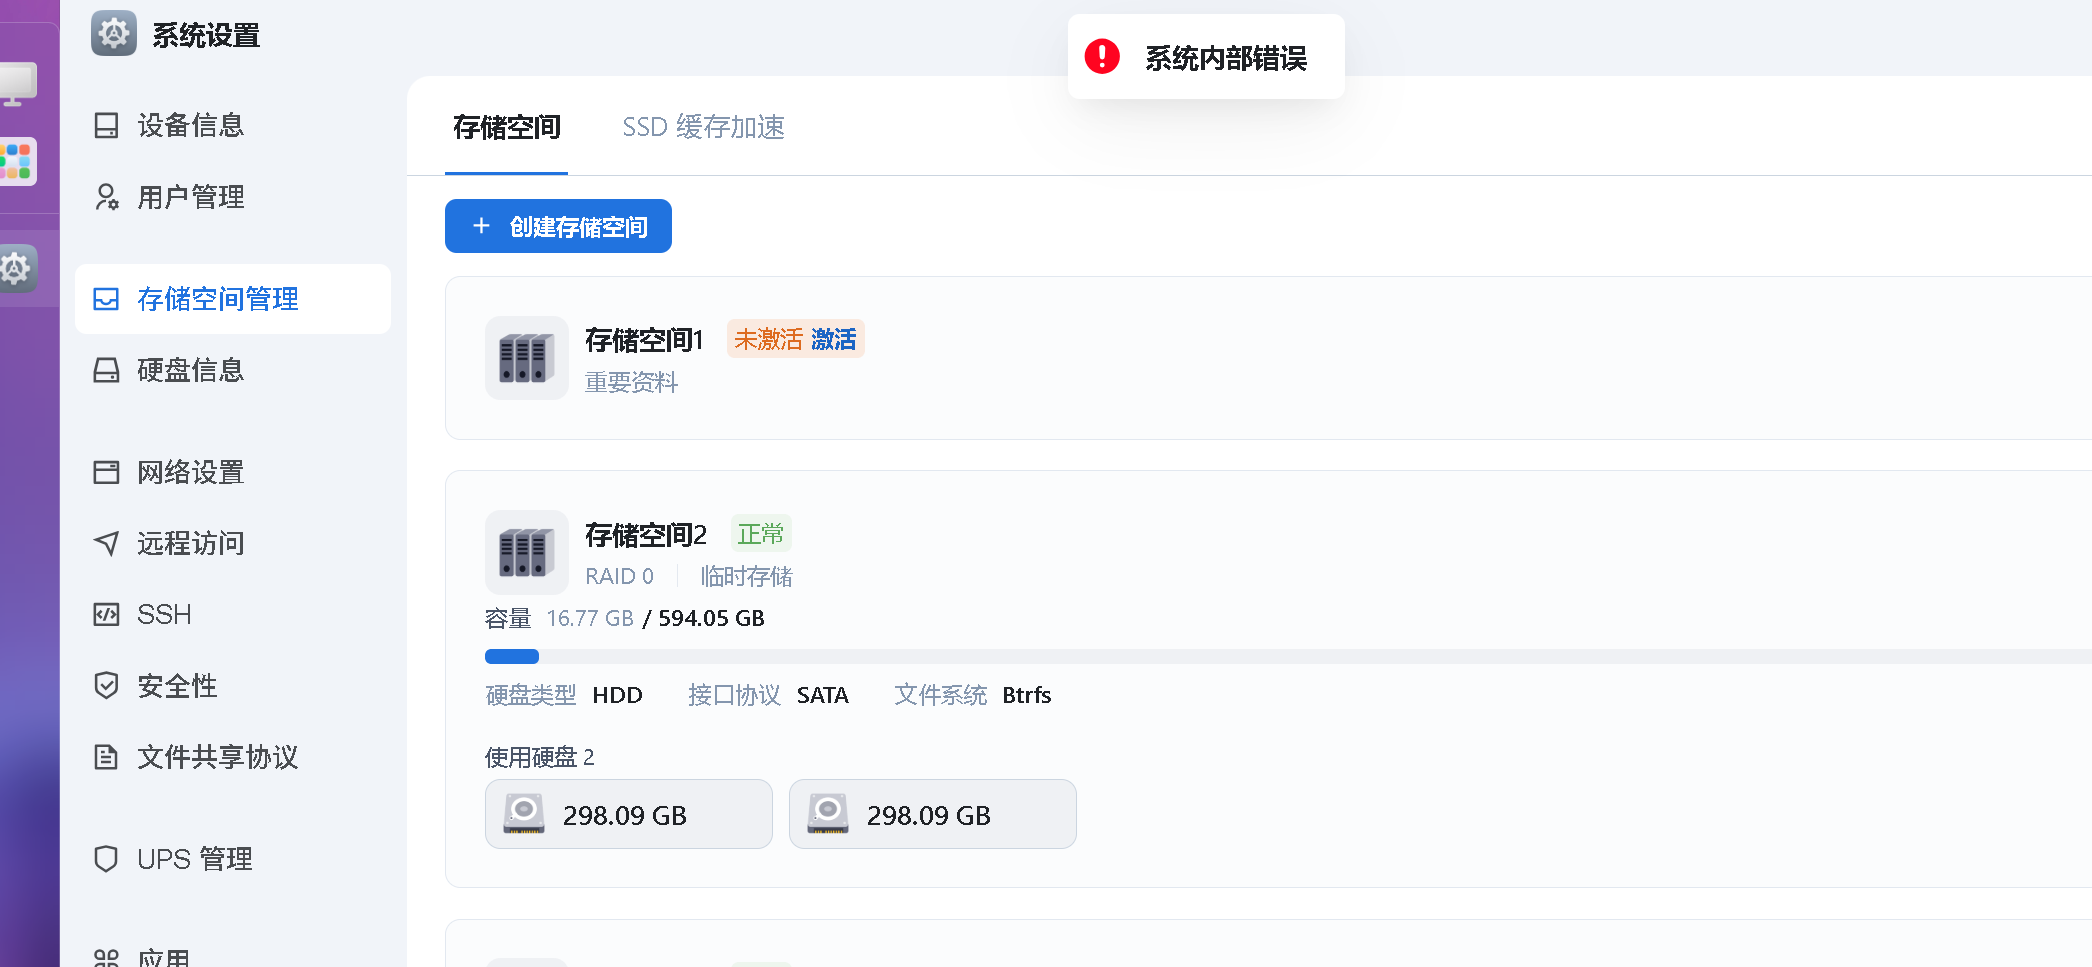This screenshot has height=967, width=2092.
Task: Click the SSH code icon in sidebar
Action: [106, 614]
